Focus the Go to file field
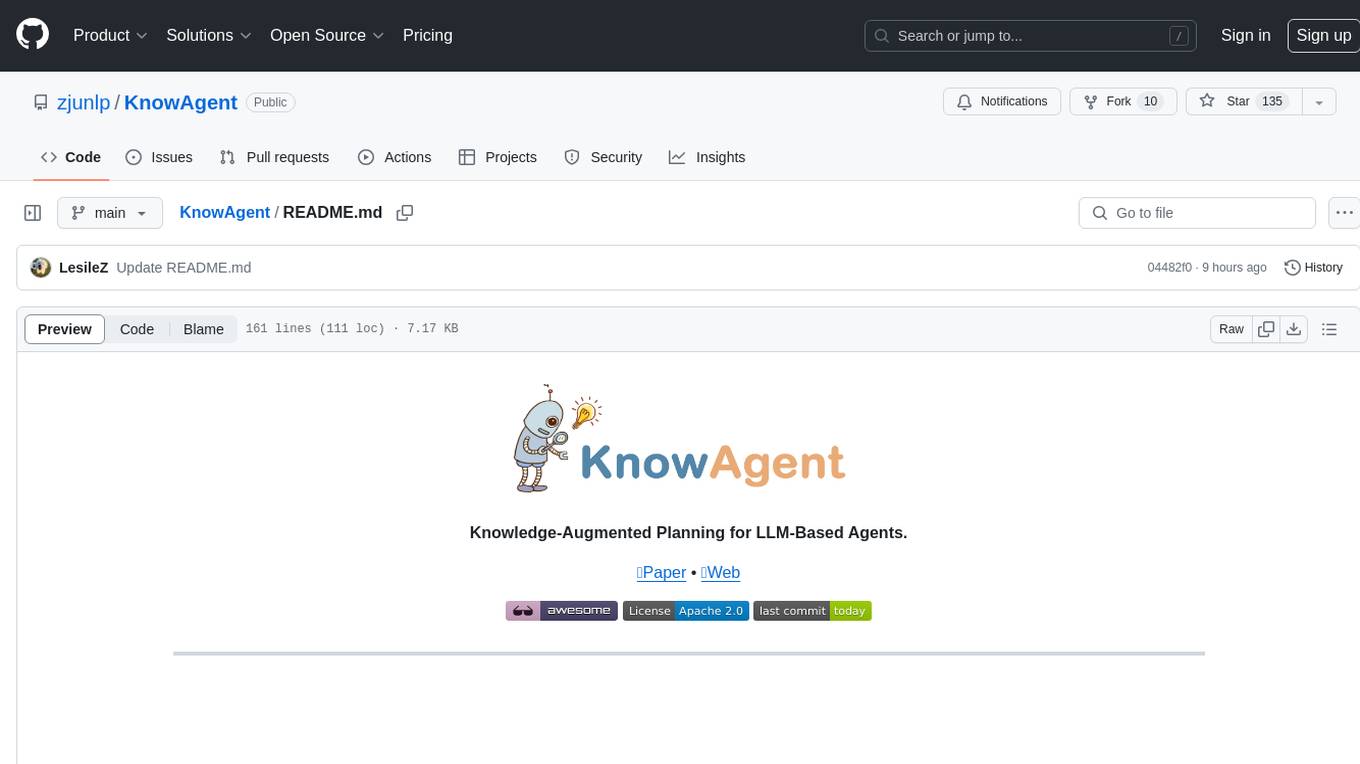Screen dimensions: 1360x764 (1197, 213)
